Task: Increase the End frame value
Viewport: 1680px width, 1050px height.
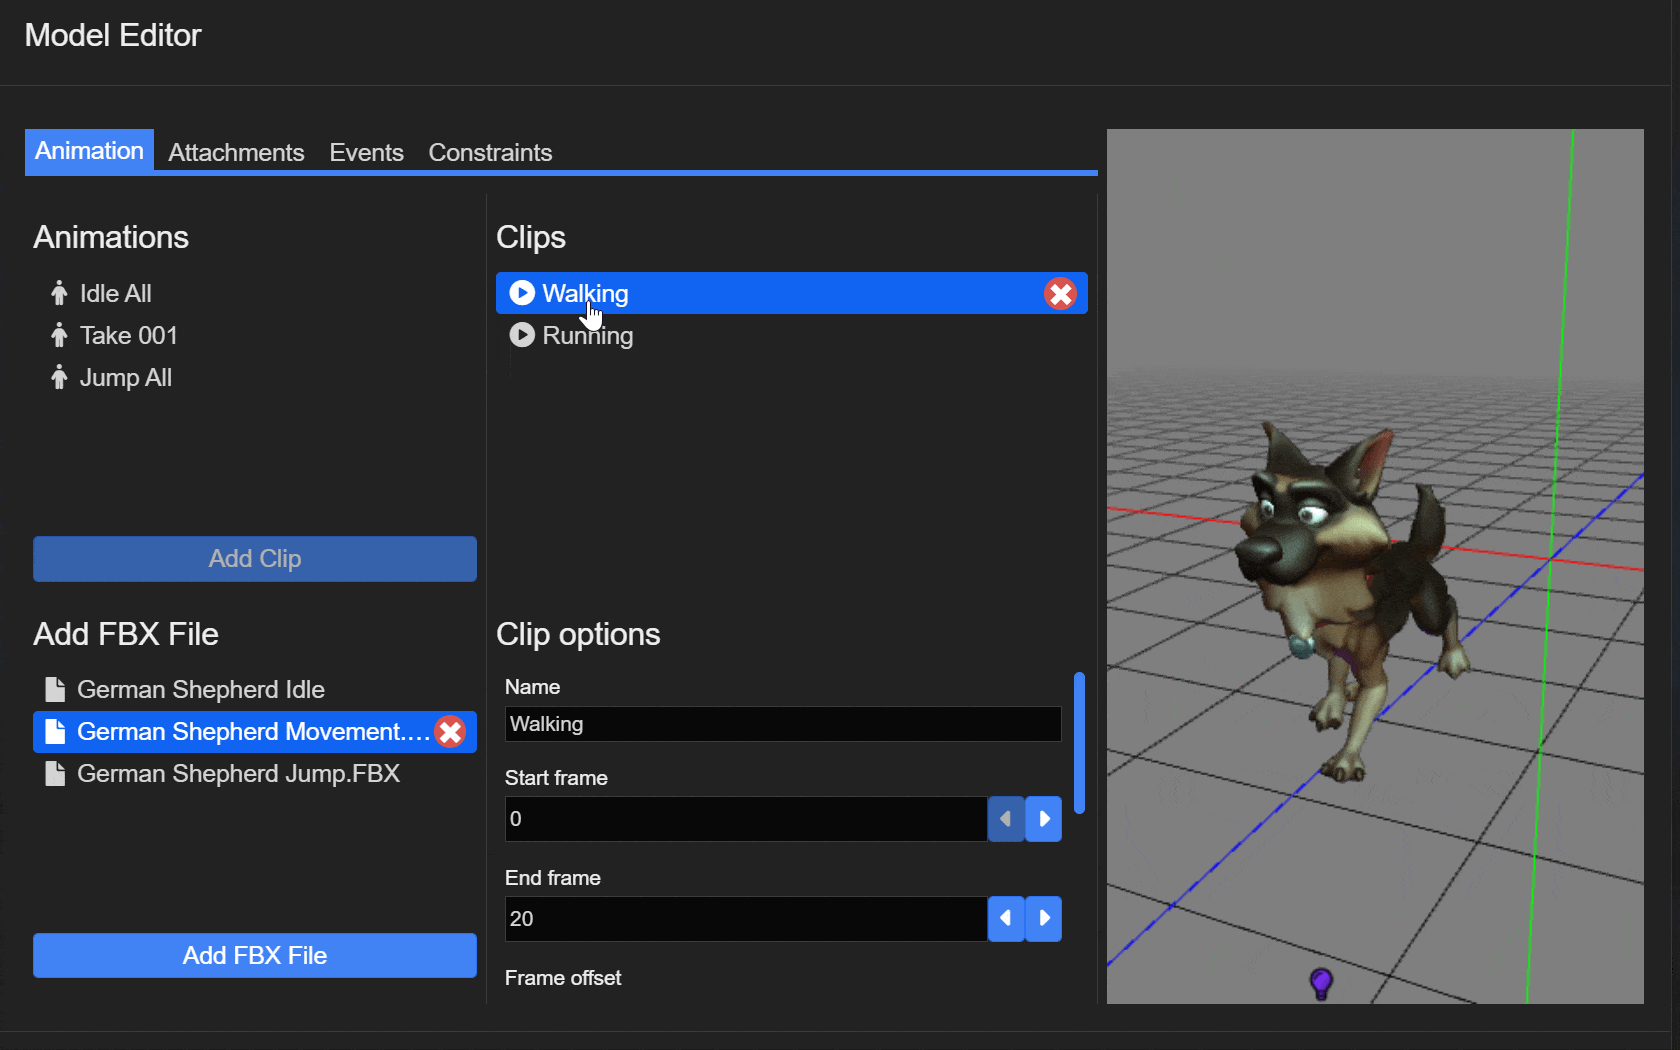Action: [x=1044, y=919]
